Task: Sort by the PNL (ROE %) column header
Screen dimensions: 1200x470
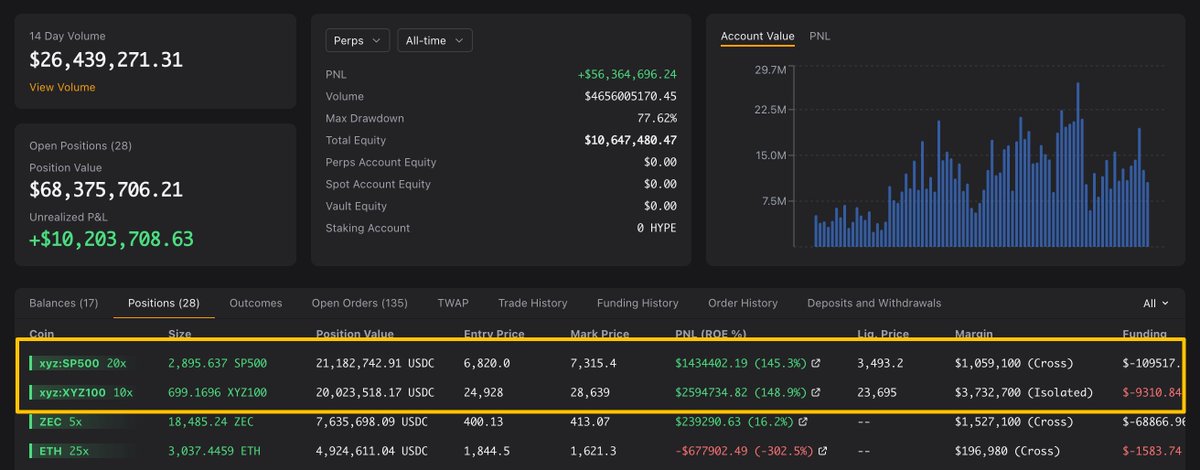Action: 709,334
